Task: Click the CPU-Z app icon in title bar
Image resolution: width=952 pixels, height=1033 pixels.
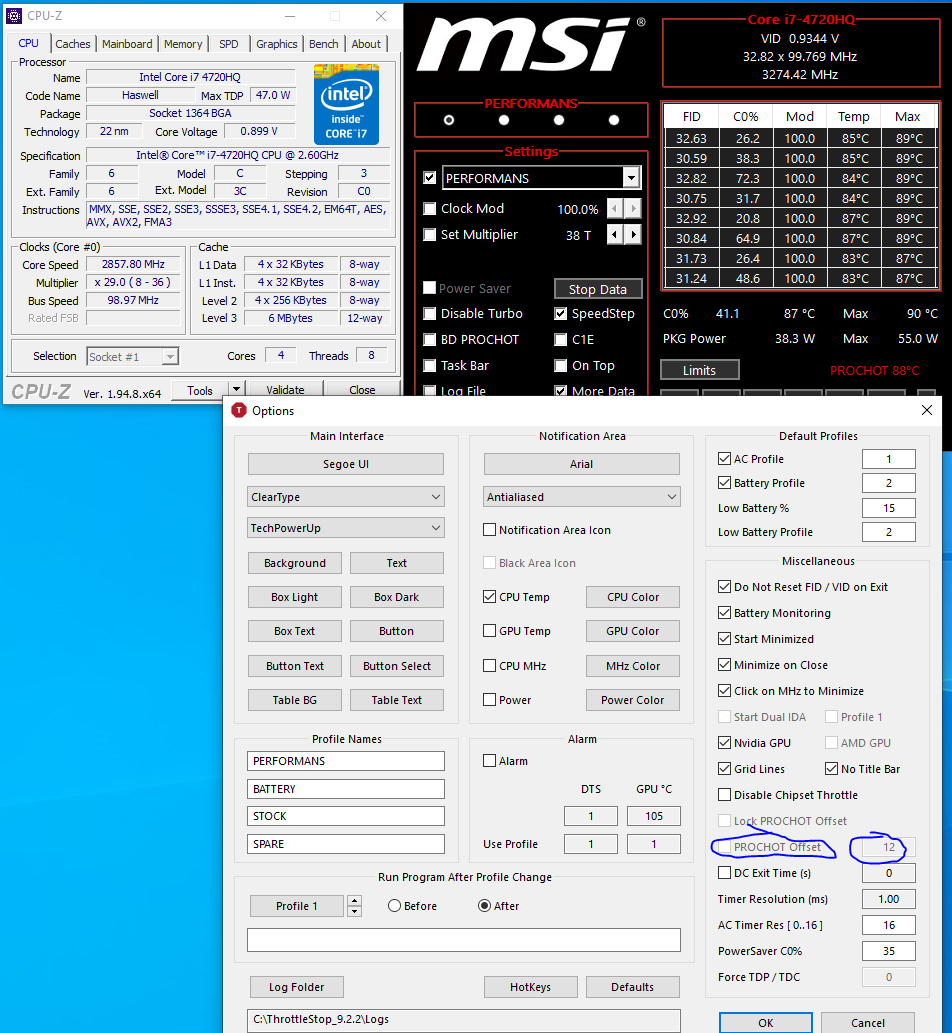Action: point(14,16)
